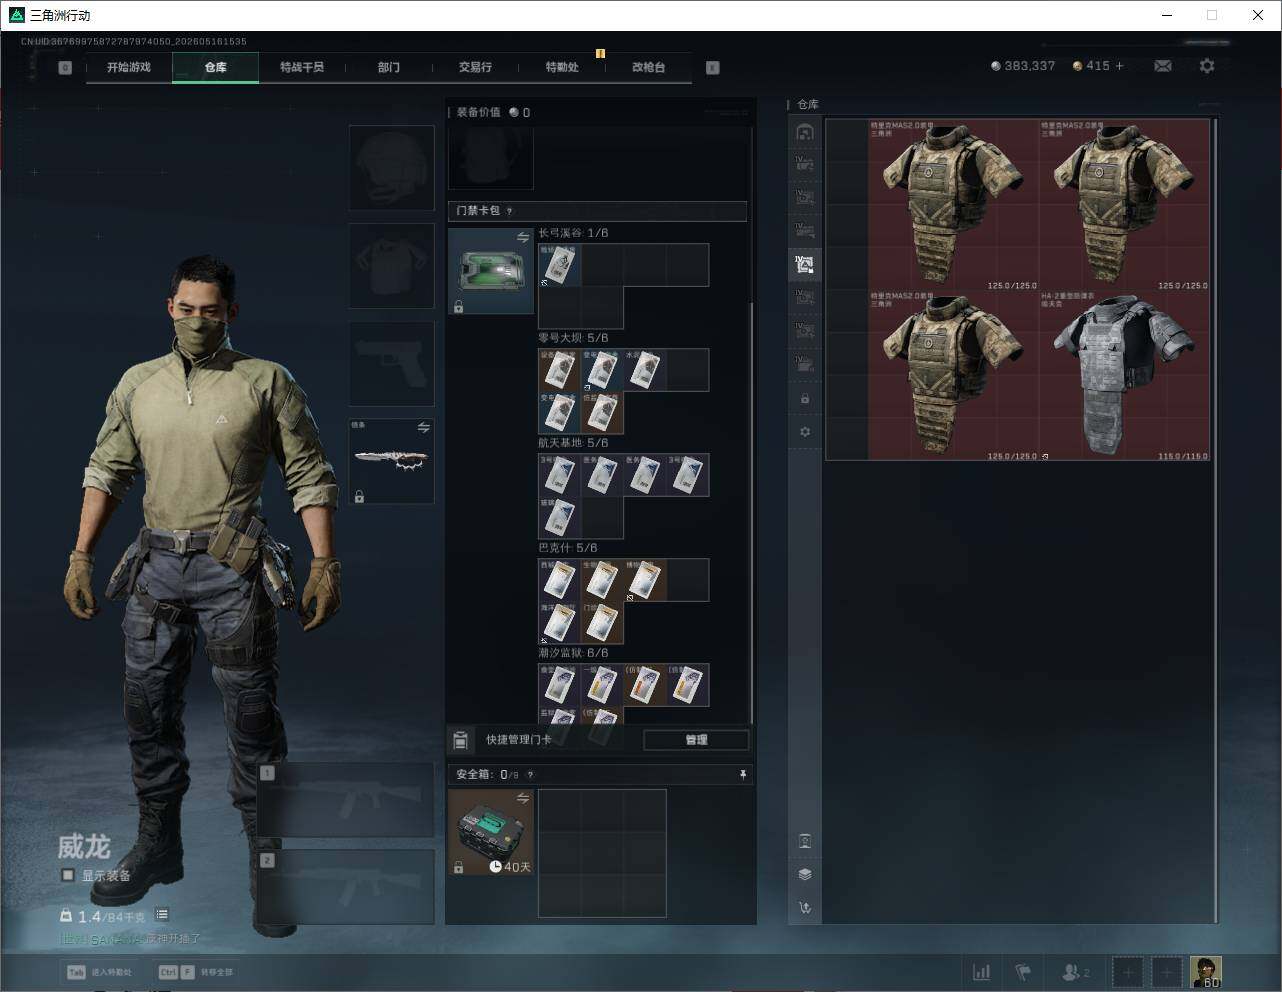The width and height of the screenshot is (1282, 992).
Task: Open warehouse sidebar settings gear
Action: coord(805,432)
